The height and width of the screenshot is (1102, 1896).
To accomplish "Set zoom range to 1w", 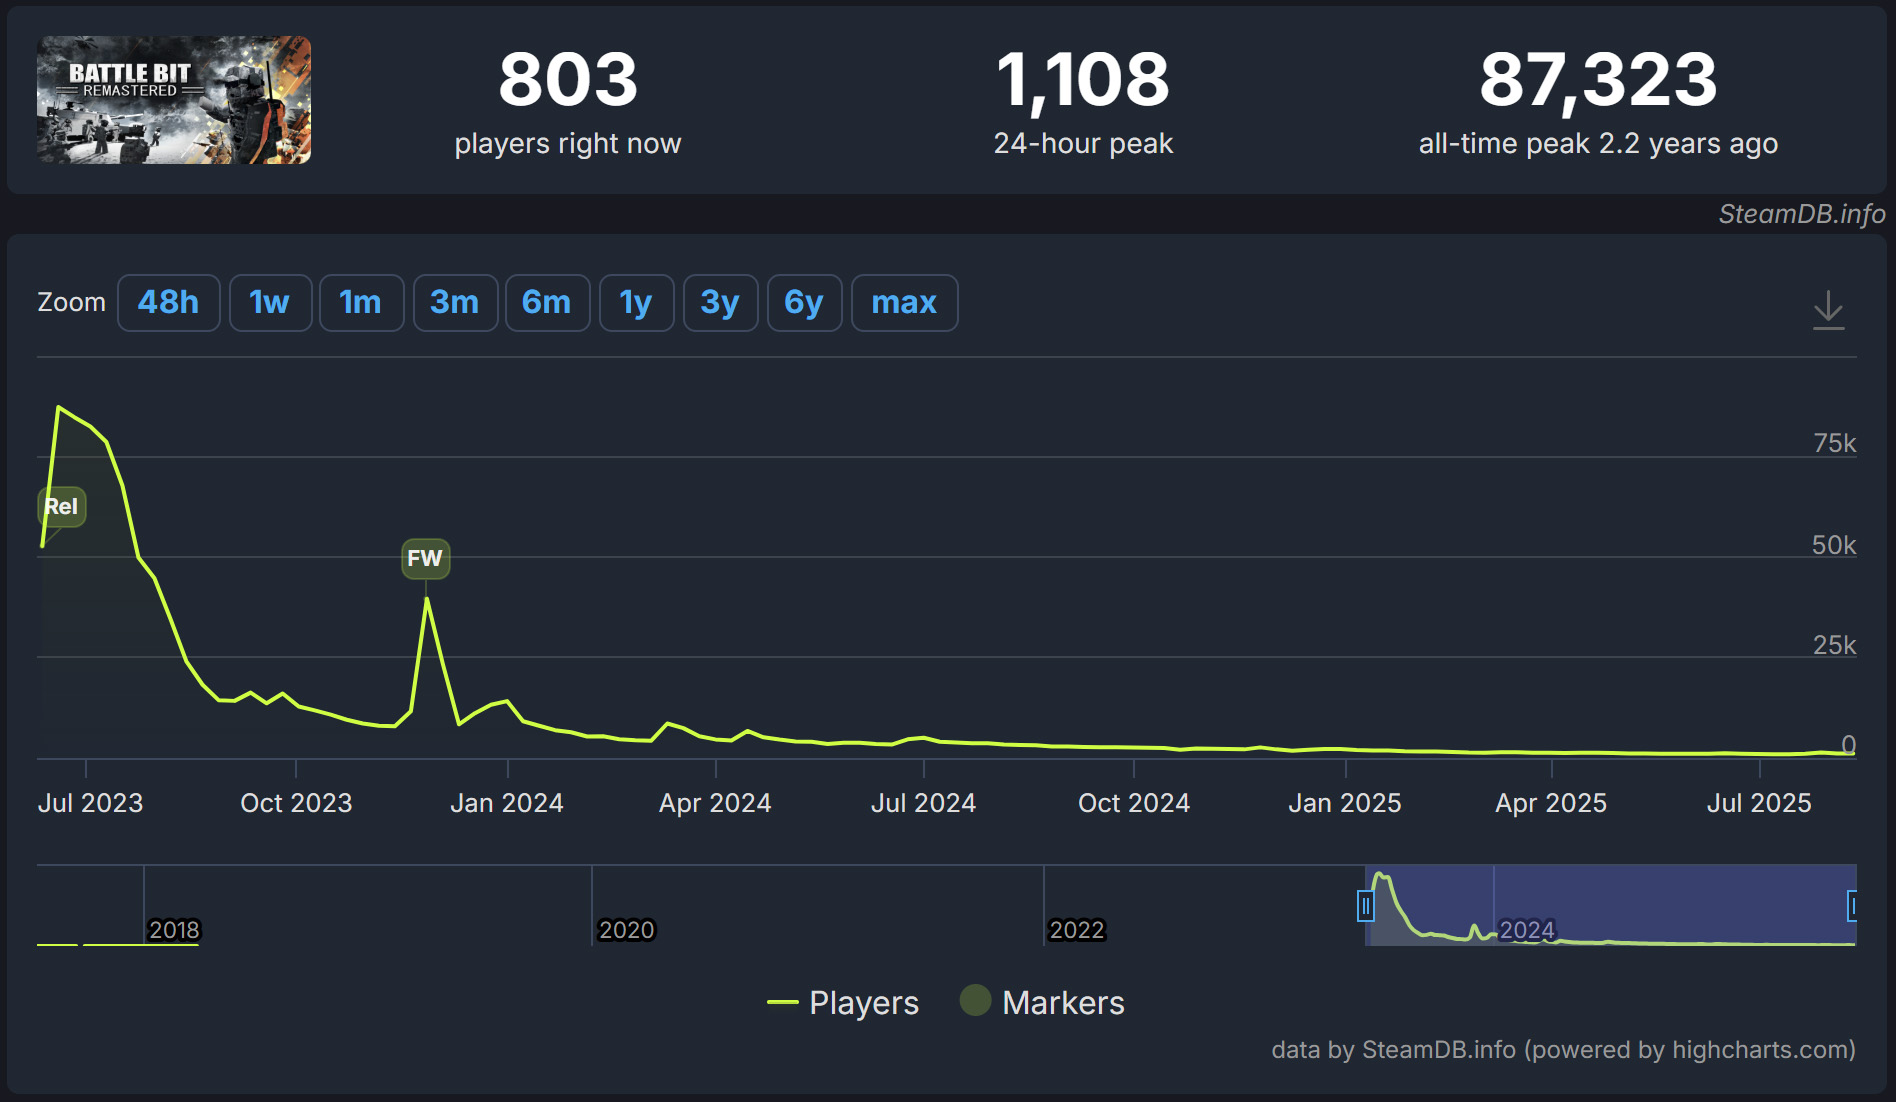I will [270, 302].
